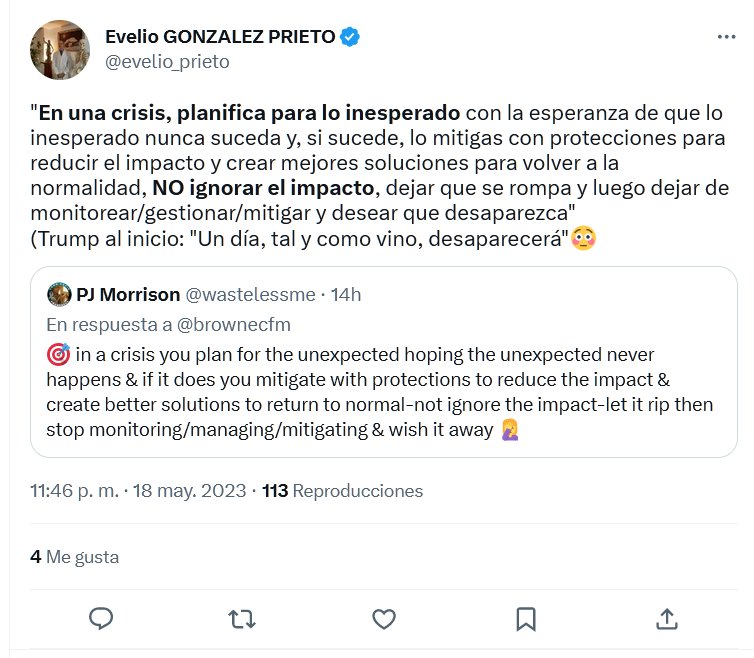Open the quoted tweet's 14h timestamp
This screenshot has height=658, width=754.
pyautogui.click(x=344, y=294)
